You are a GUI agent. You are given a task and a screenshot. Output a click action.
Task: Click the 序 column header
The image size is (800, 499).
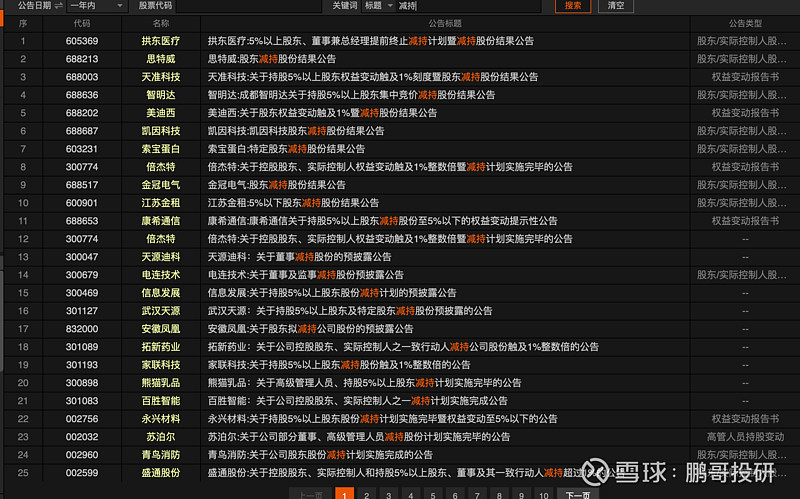coord(22,23)
